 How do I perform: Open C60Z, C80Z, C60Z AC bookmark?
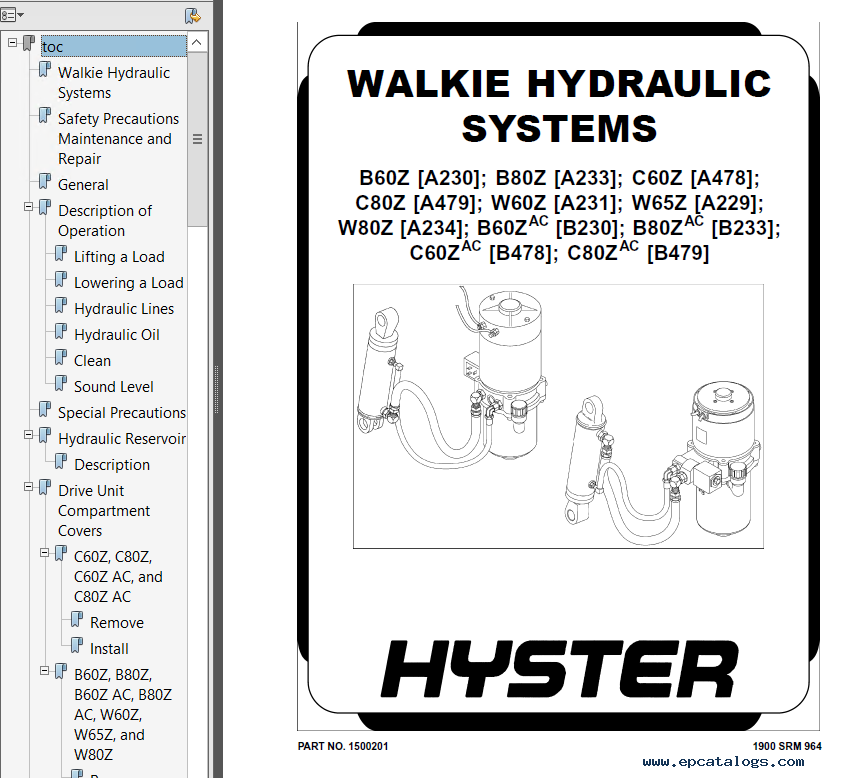pos(118,577)
